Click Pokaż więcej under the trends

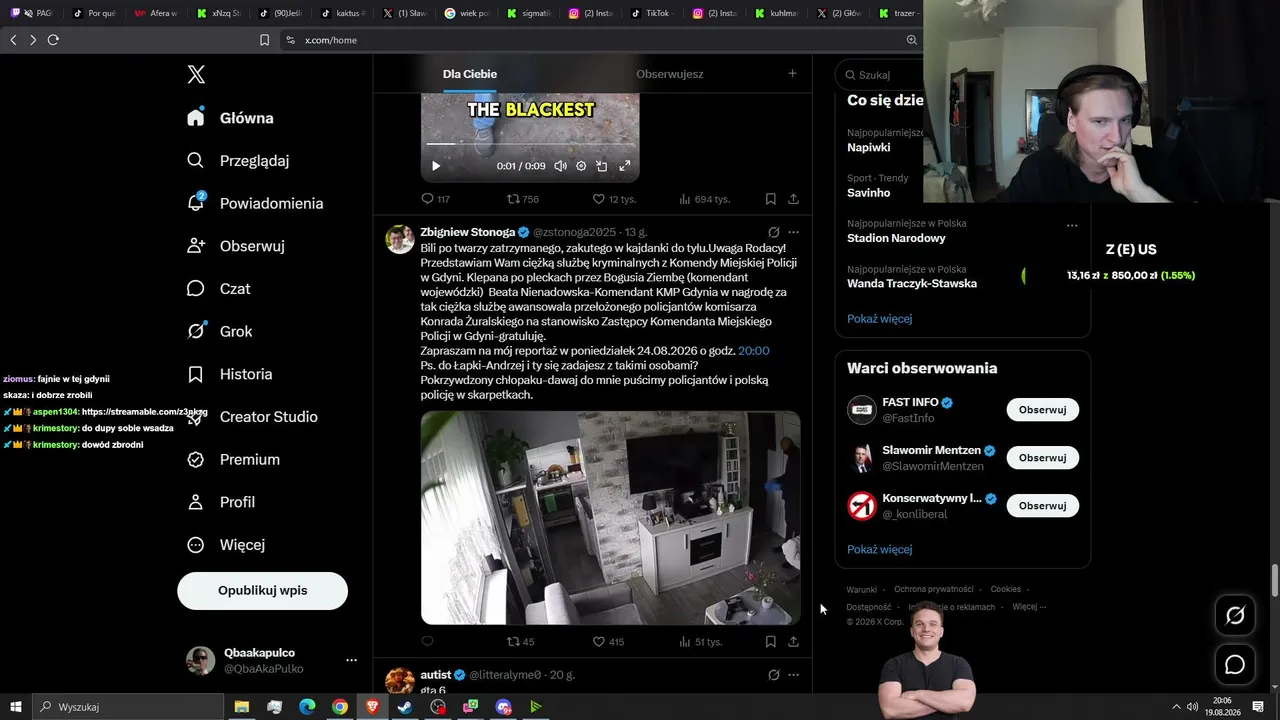(879, 319)
